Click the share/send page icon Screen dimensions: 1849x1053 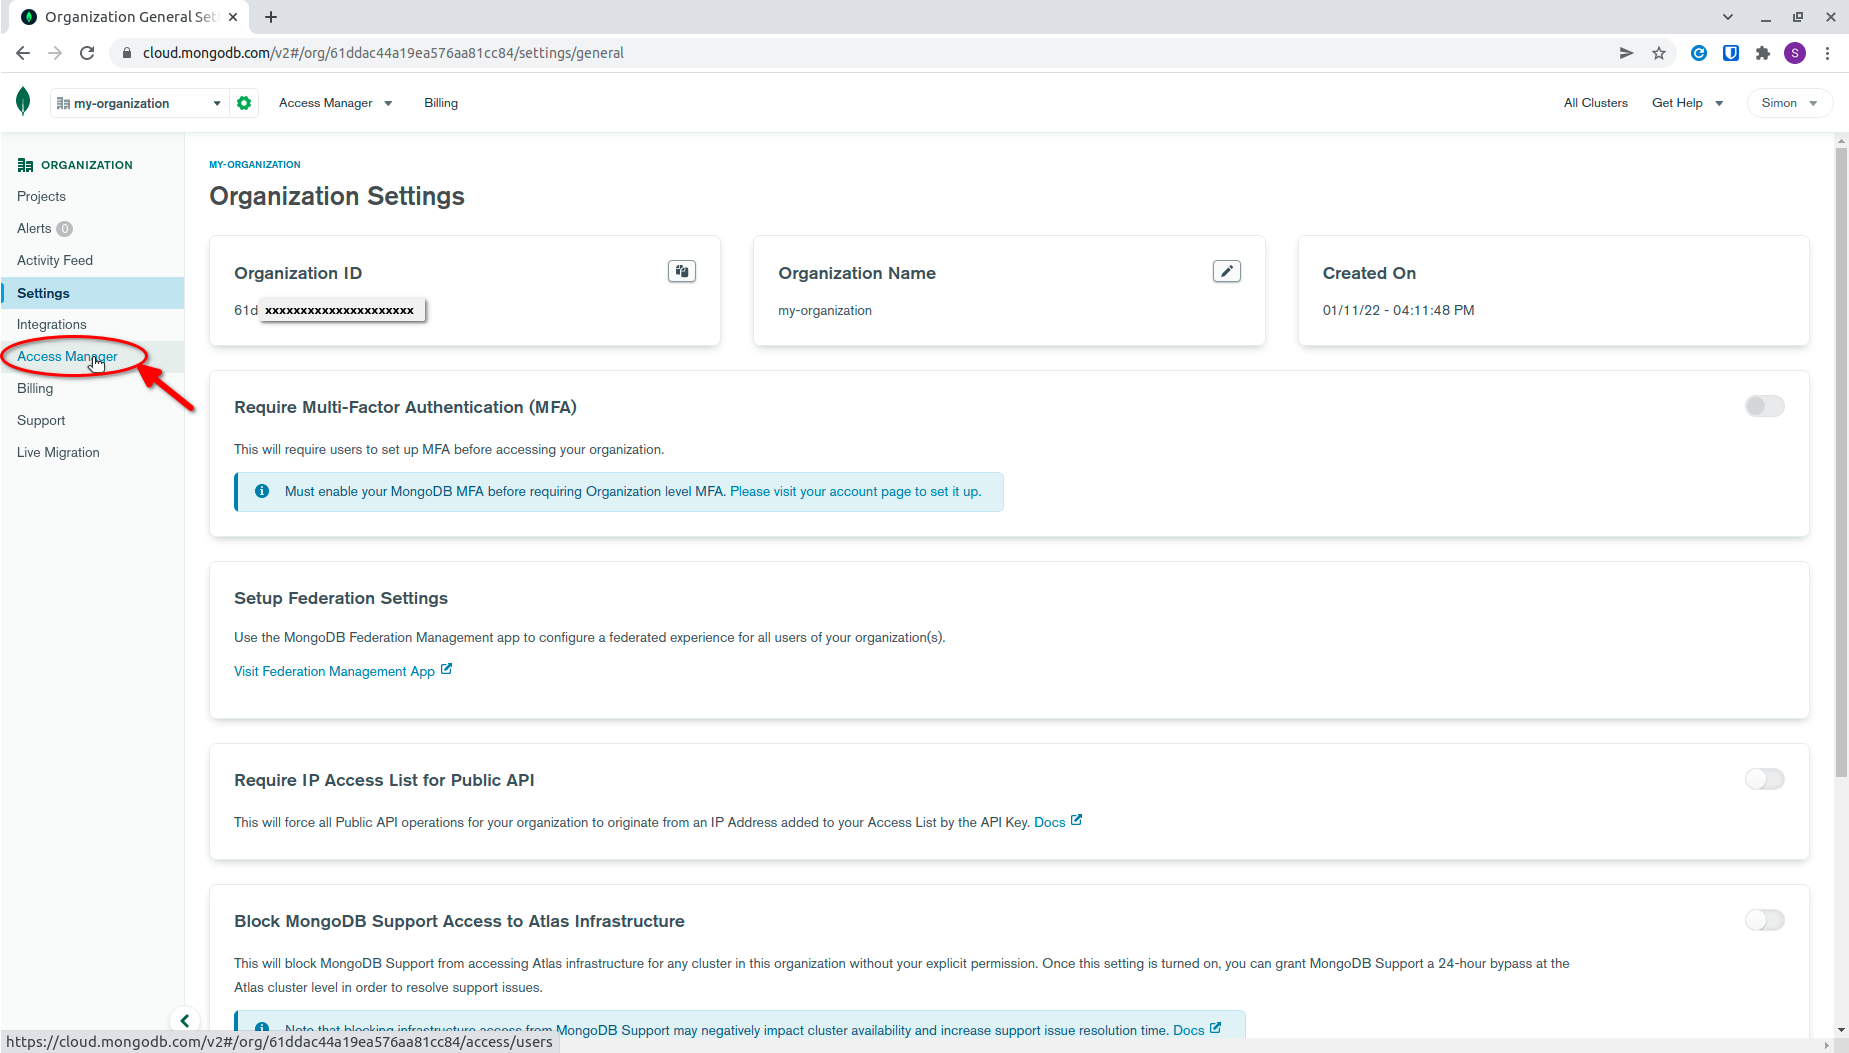click(1626, 53)
